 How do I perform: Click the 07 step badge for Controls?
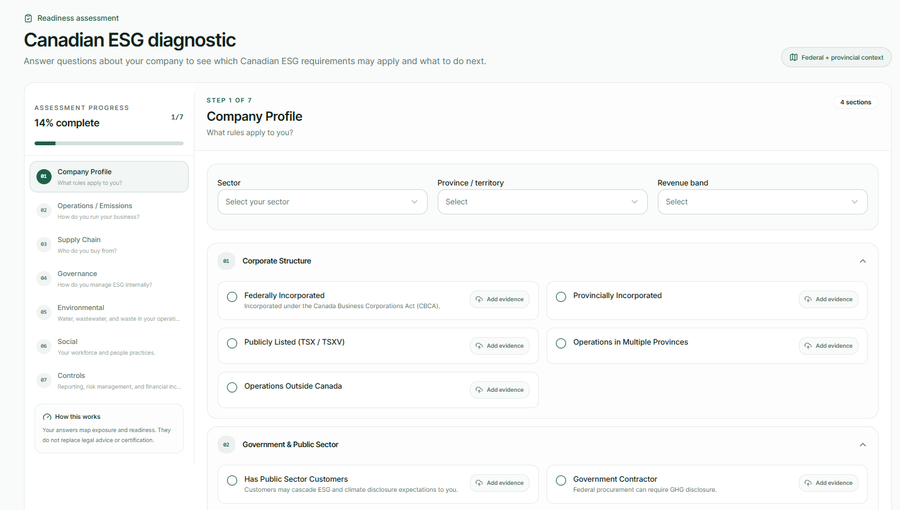coord(44,380)
